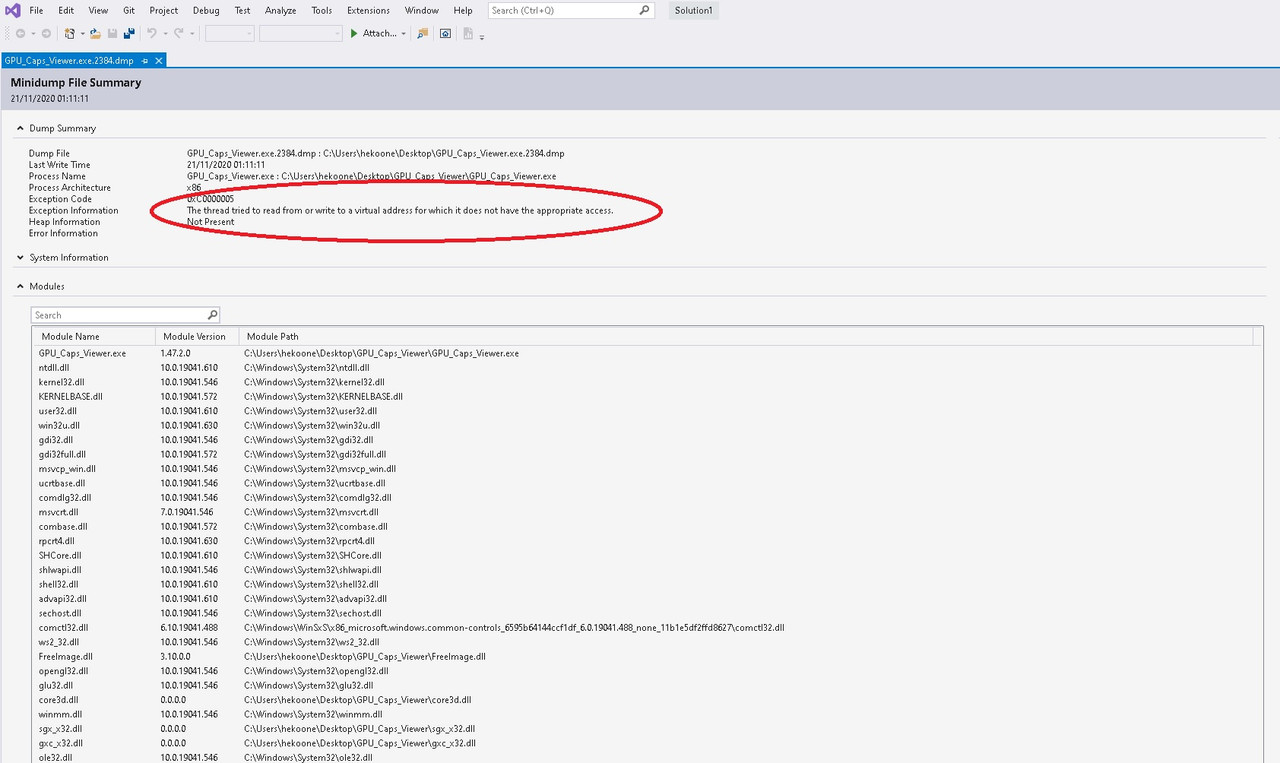Click the msvcrt.dll version 7.0.19041.546
The height and width of the screenshot is (763, 1280).
pyautogui.click(x=187, y=512)
